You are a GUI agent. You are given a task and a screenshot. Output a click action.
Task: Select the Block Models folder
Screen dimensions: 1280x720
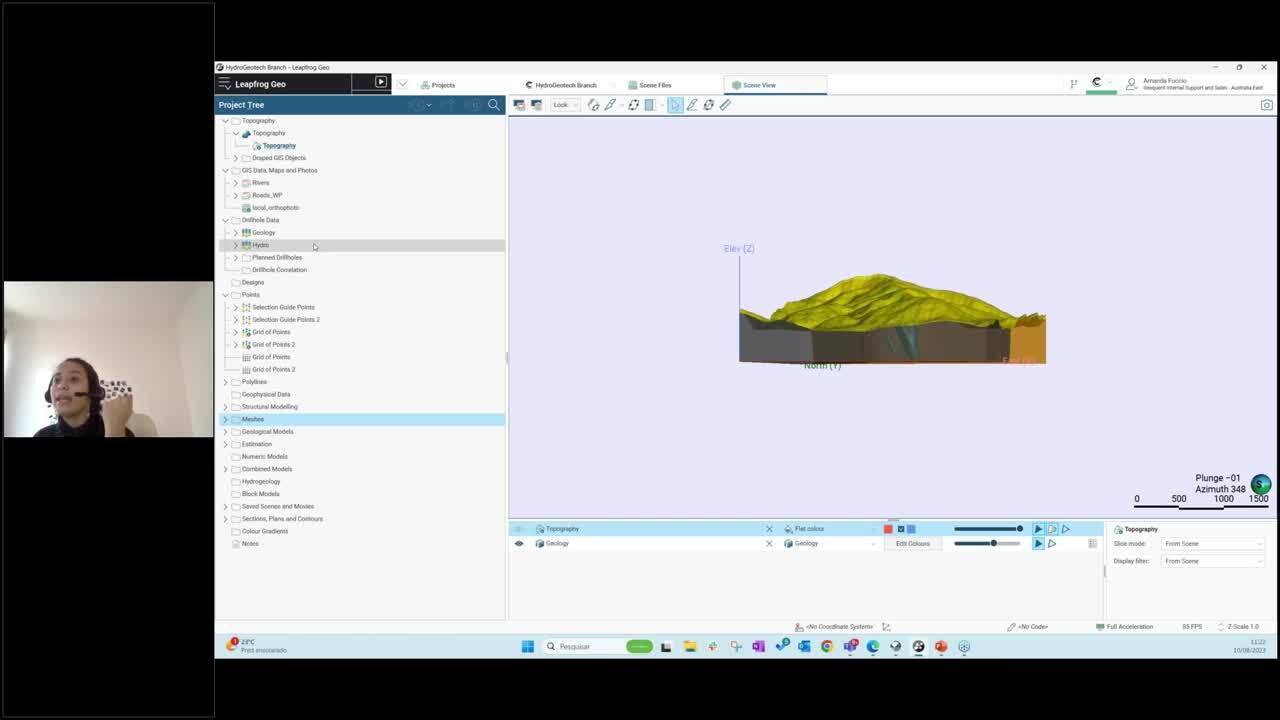tap(260, 494)
